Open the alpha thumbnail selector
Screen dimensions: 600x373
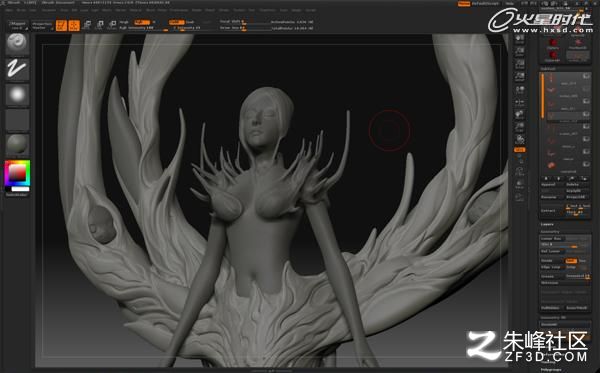coord(17,94)
